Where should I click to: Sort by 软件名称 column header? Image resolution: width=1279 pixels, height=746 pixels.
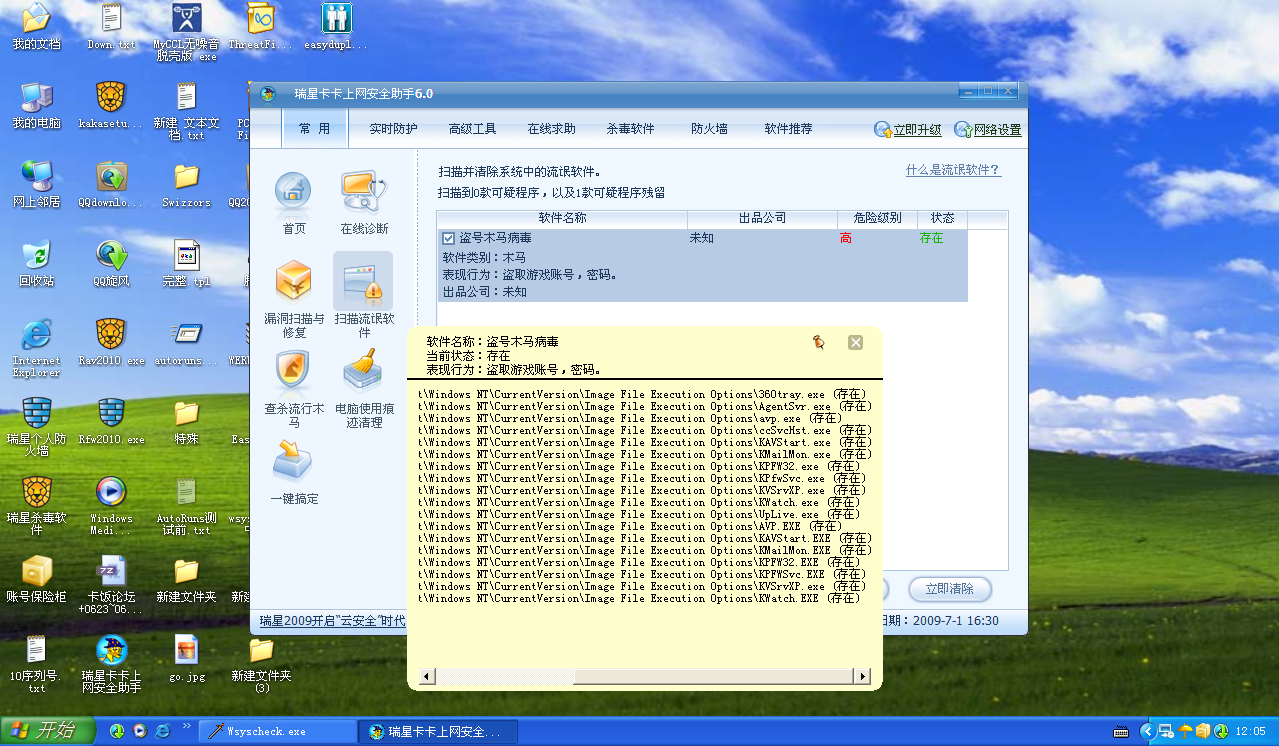pos(562,218)
